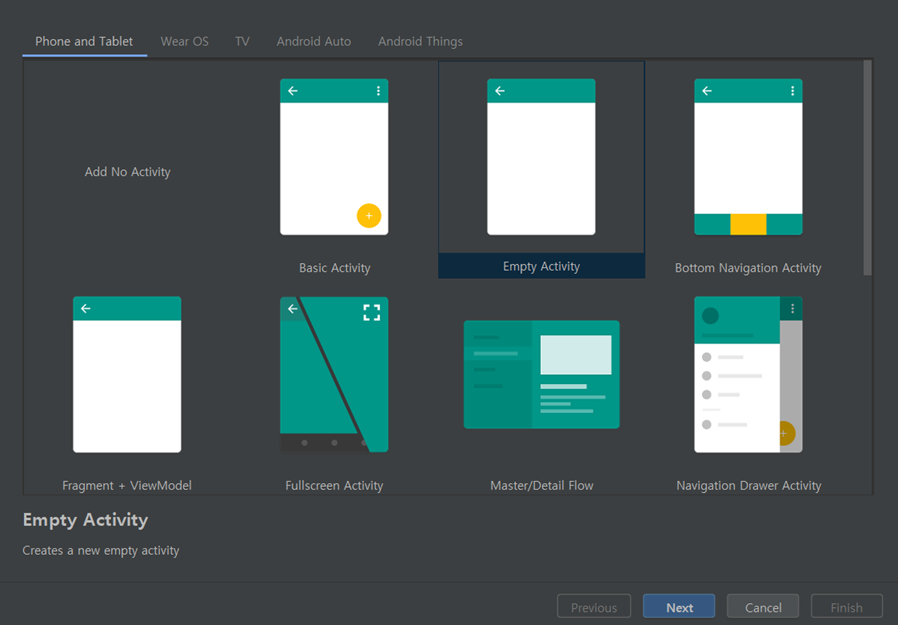Open the TV tab
This screenshot has height=625, width=898.
tap(242, 41)
